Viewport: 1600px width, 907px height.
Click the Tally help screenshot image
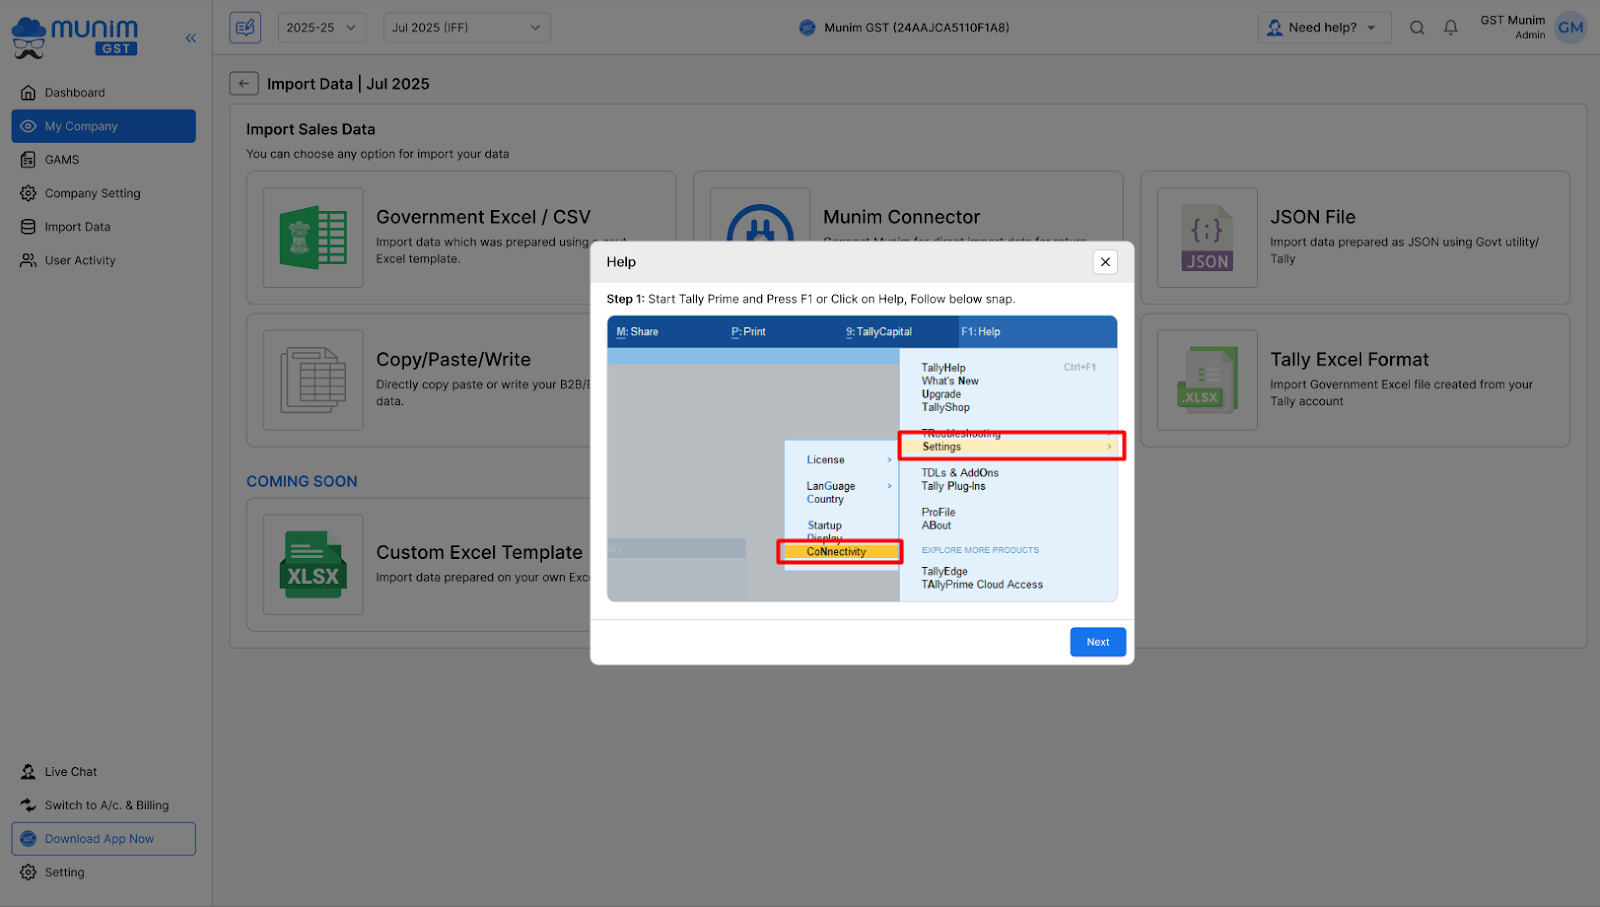(861, 459)
